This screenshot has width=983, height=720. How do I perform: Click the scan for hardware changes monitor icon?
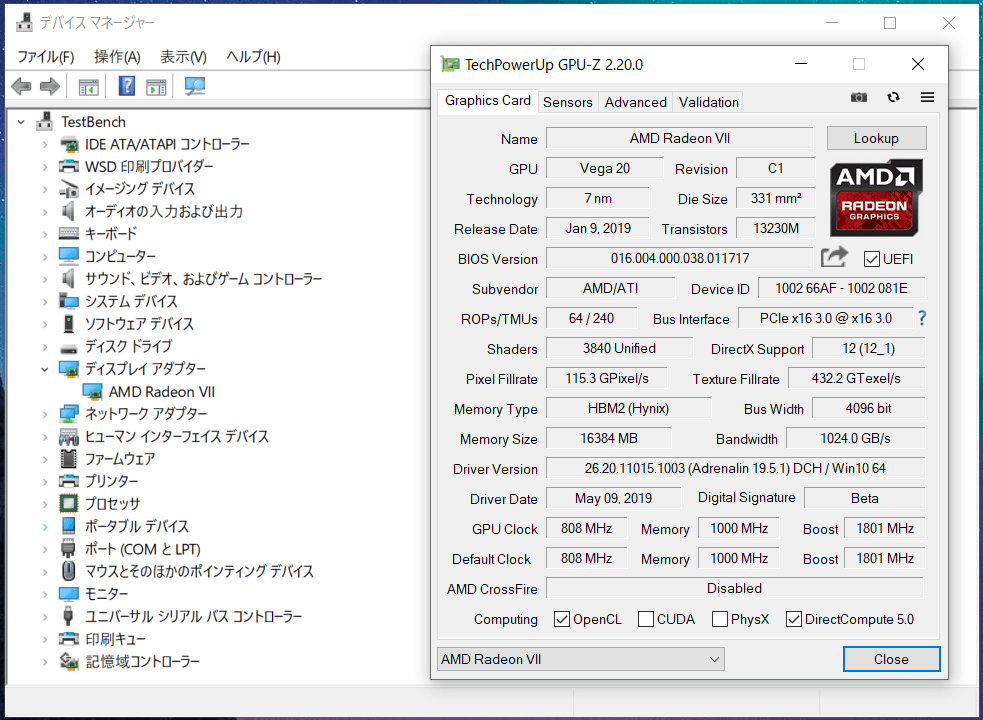point(195,86)
